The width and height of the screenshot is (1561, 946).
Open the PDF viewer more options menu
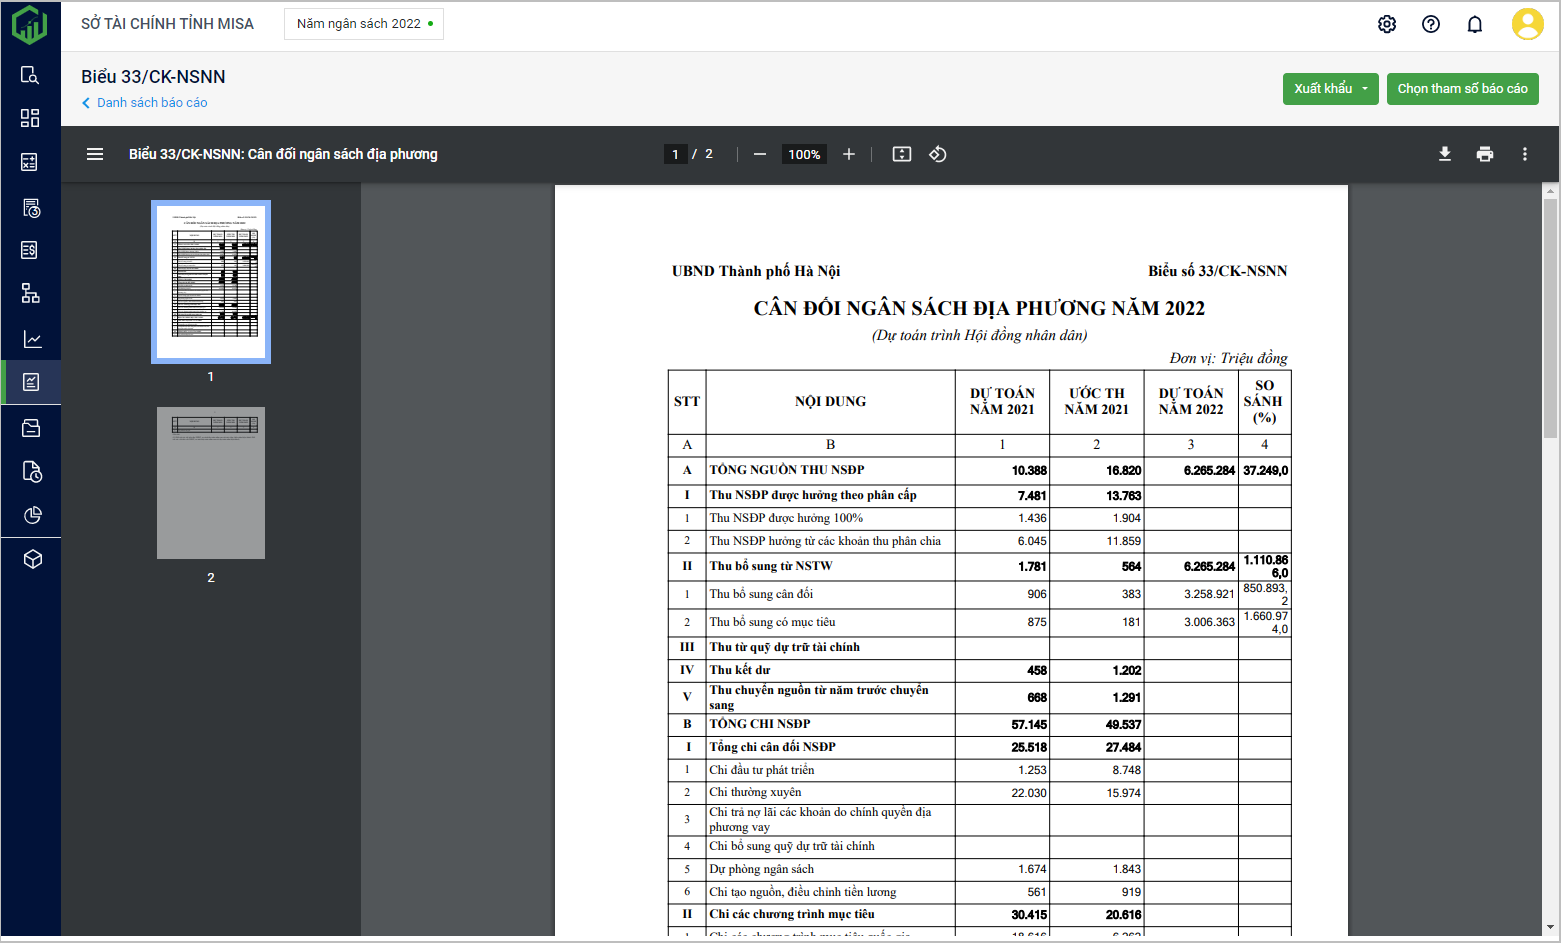(1524, 154)
